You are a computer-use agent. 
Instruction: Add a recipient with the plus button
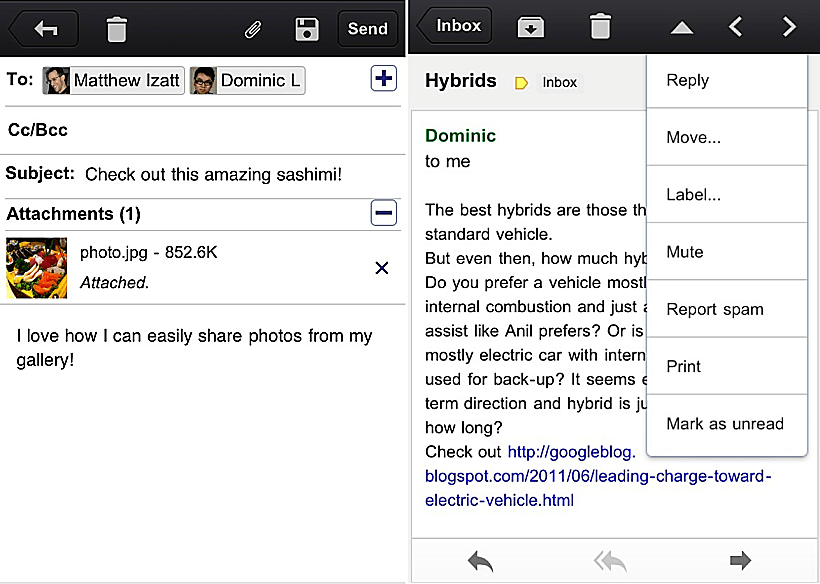click(383, 79)
